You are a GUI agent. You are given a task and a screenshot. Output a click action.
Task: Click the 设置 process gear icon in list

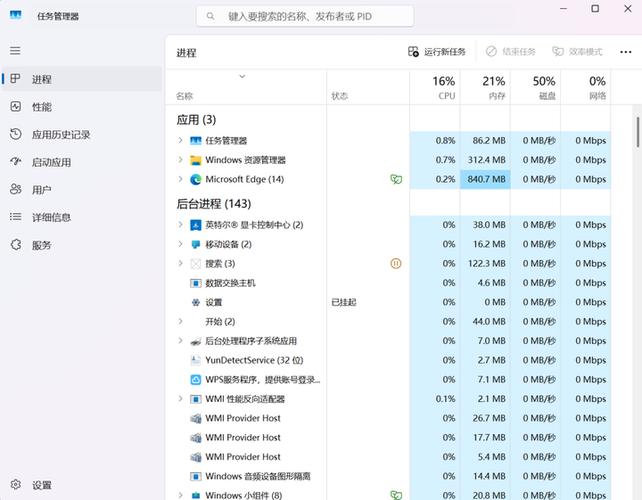[196, 302]
